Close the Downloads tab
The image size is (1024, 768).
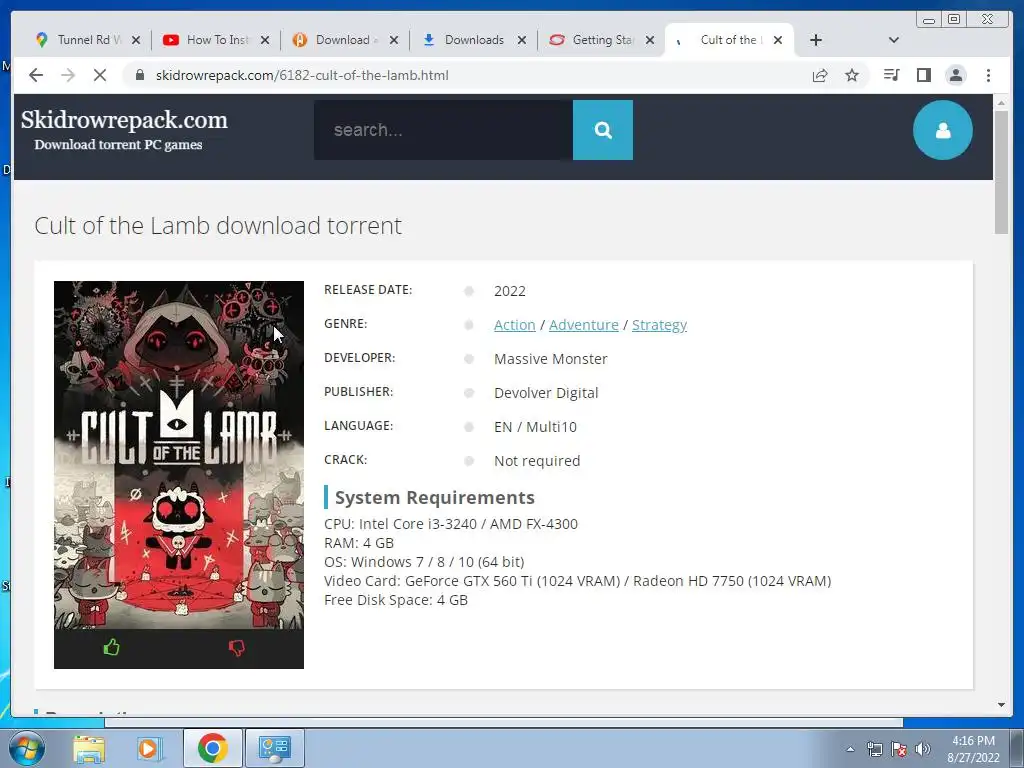coord(522,40)
